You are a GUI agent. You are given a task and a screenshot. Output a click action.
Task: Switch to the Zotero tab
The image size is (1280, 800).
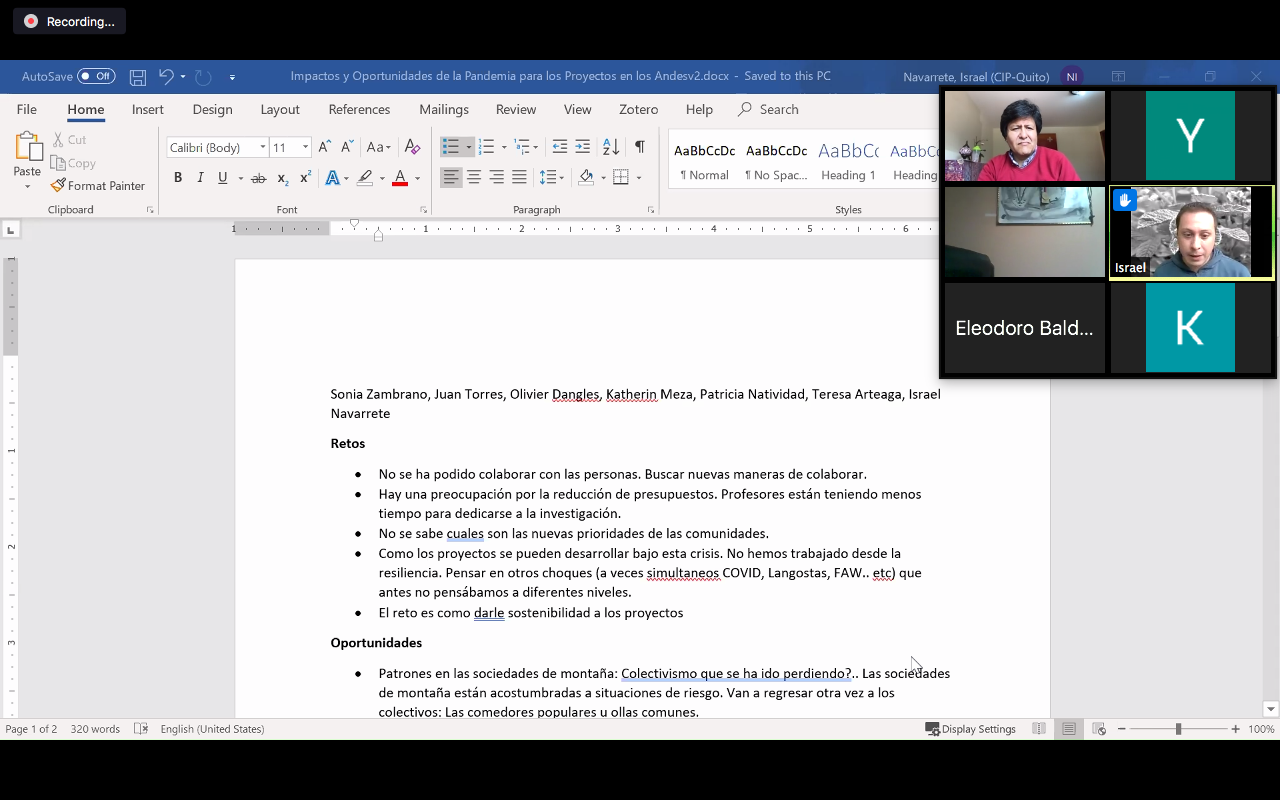click(x=638, y=110)
